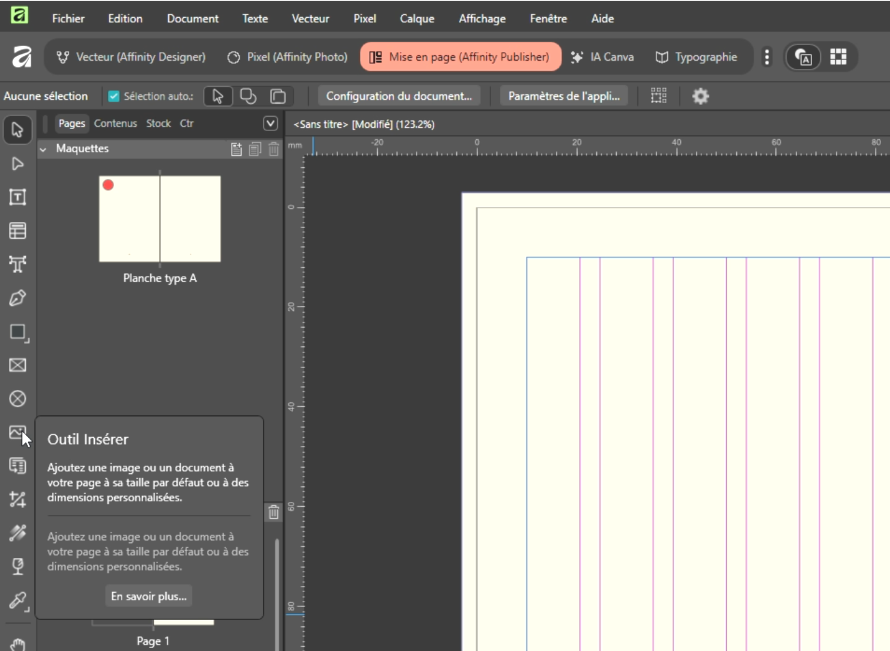Switch to Pixel (Affinity Photo) studio

pos(287,57)
